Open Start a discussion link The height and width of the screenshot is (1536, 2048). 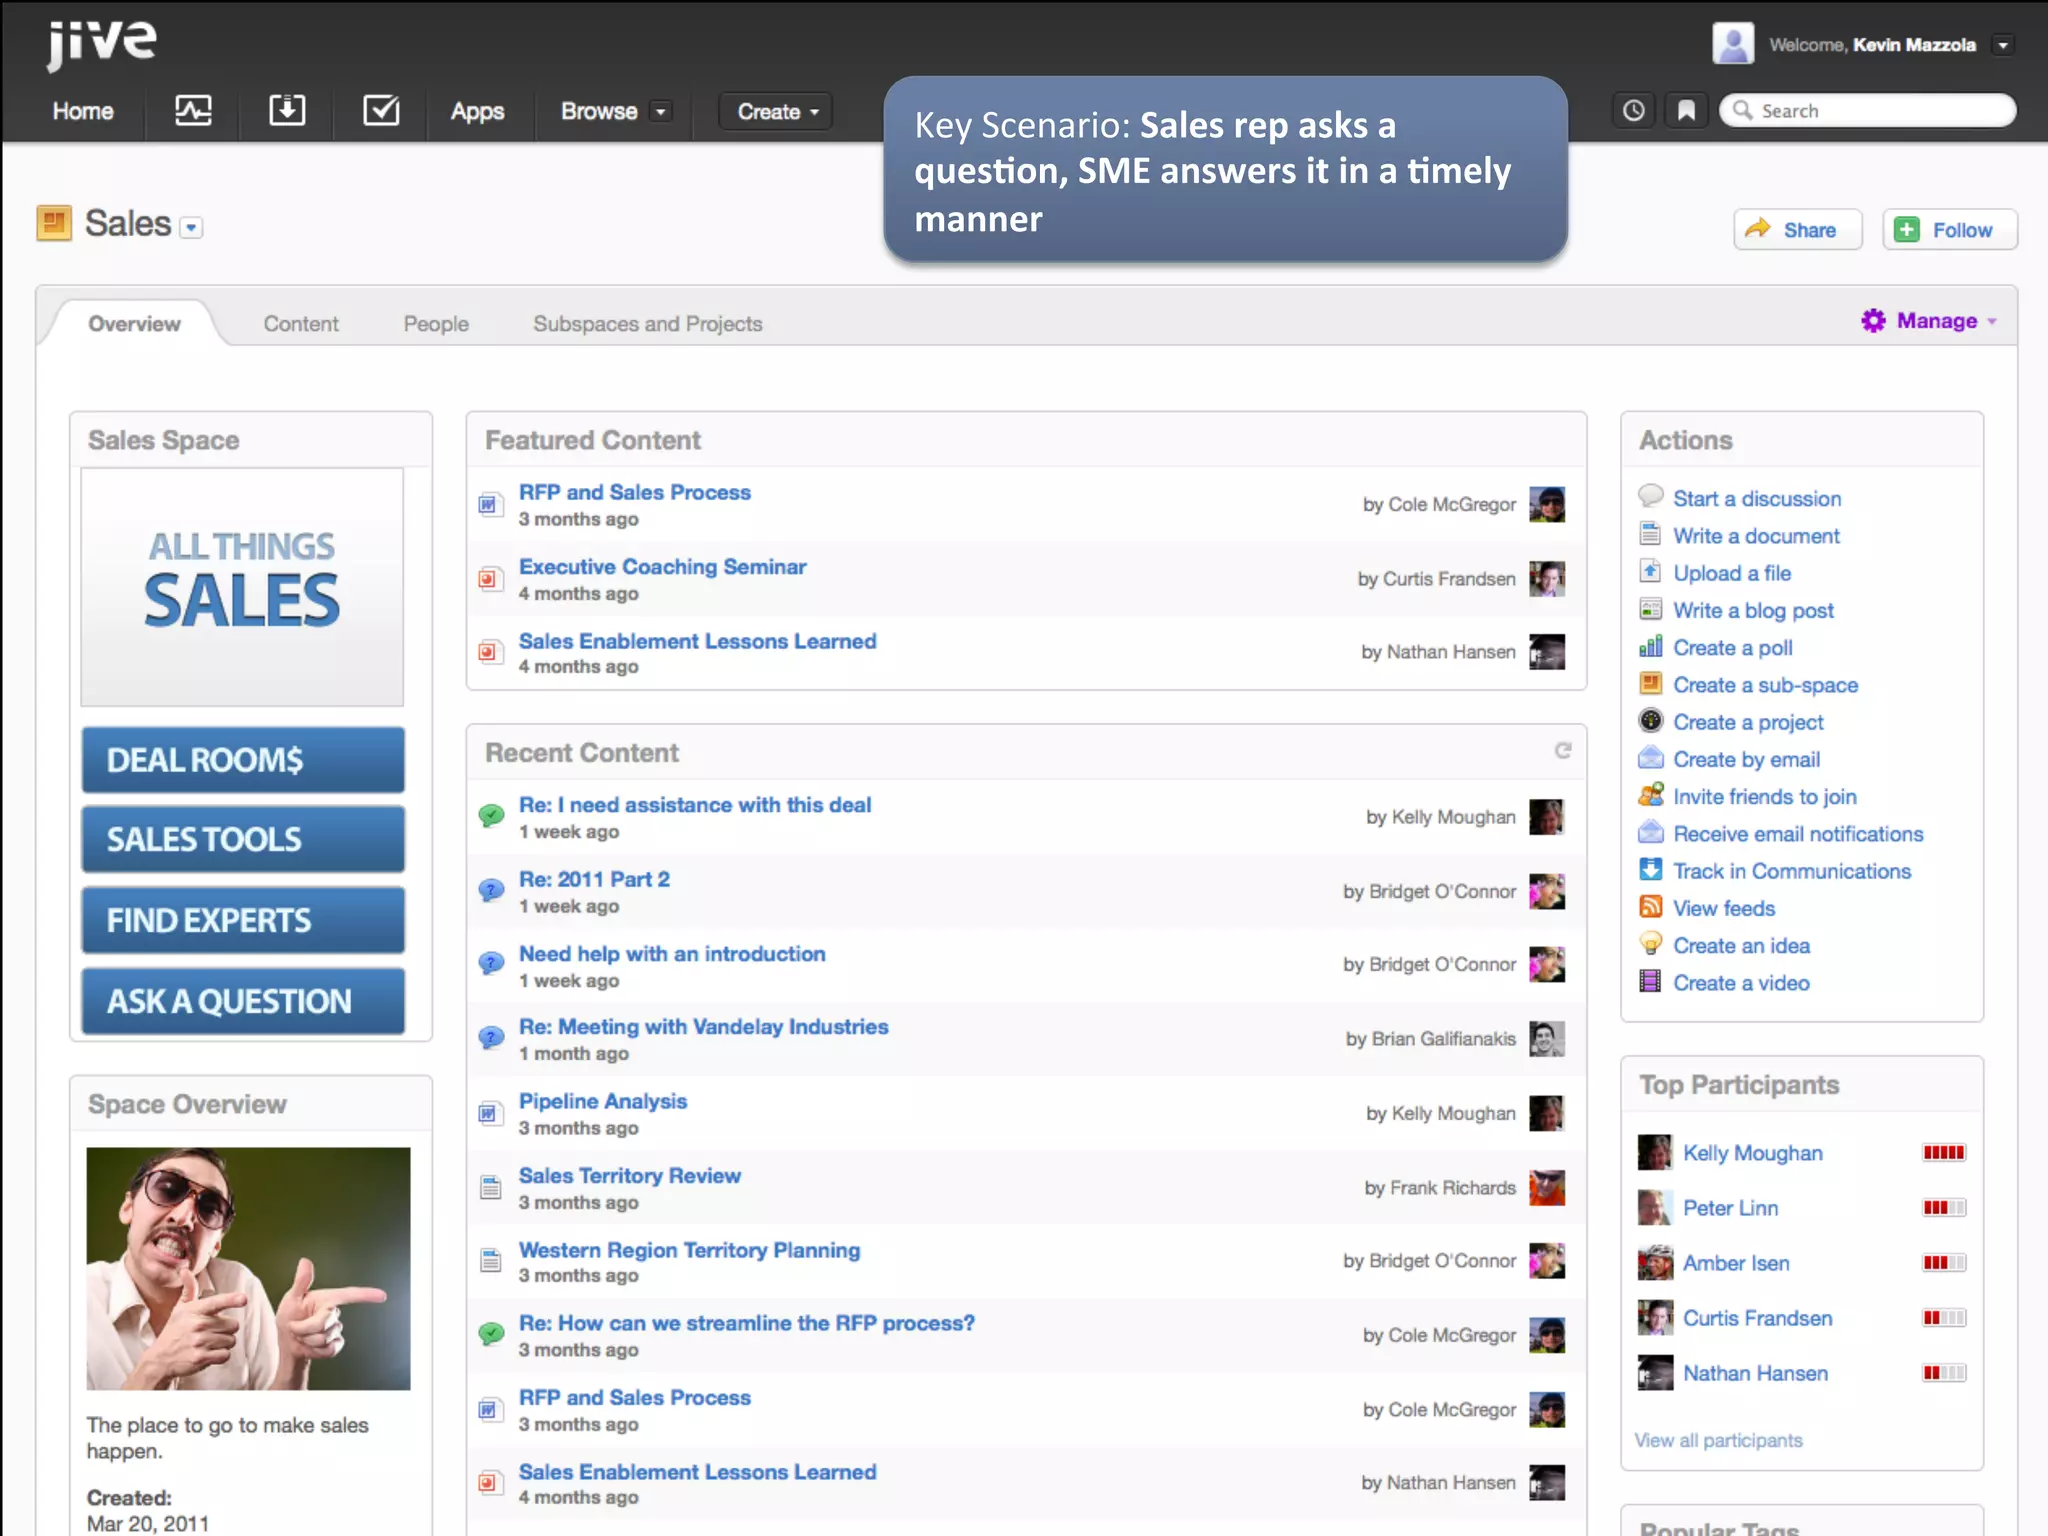[1757, 499]
